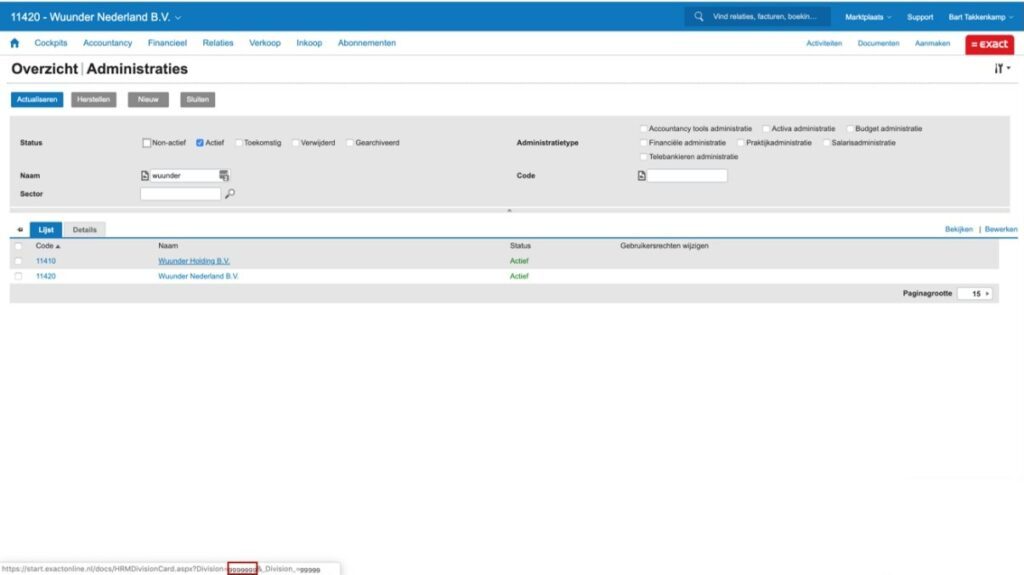The height and width of the screenshot is (575, 1024).
Task: Click the Naam column header
Action: 168,246
